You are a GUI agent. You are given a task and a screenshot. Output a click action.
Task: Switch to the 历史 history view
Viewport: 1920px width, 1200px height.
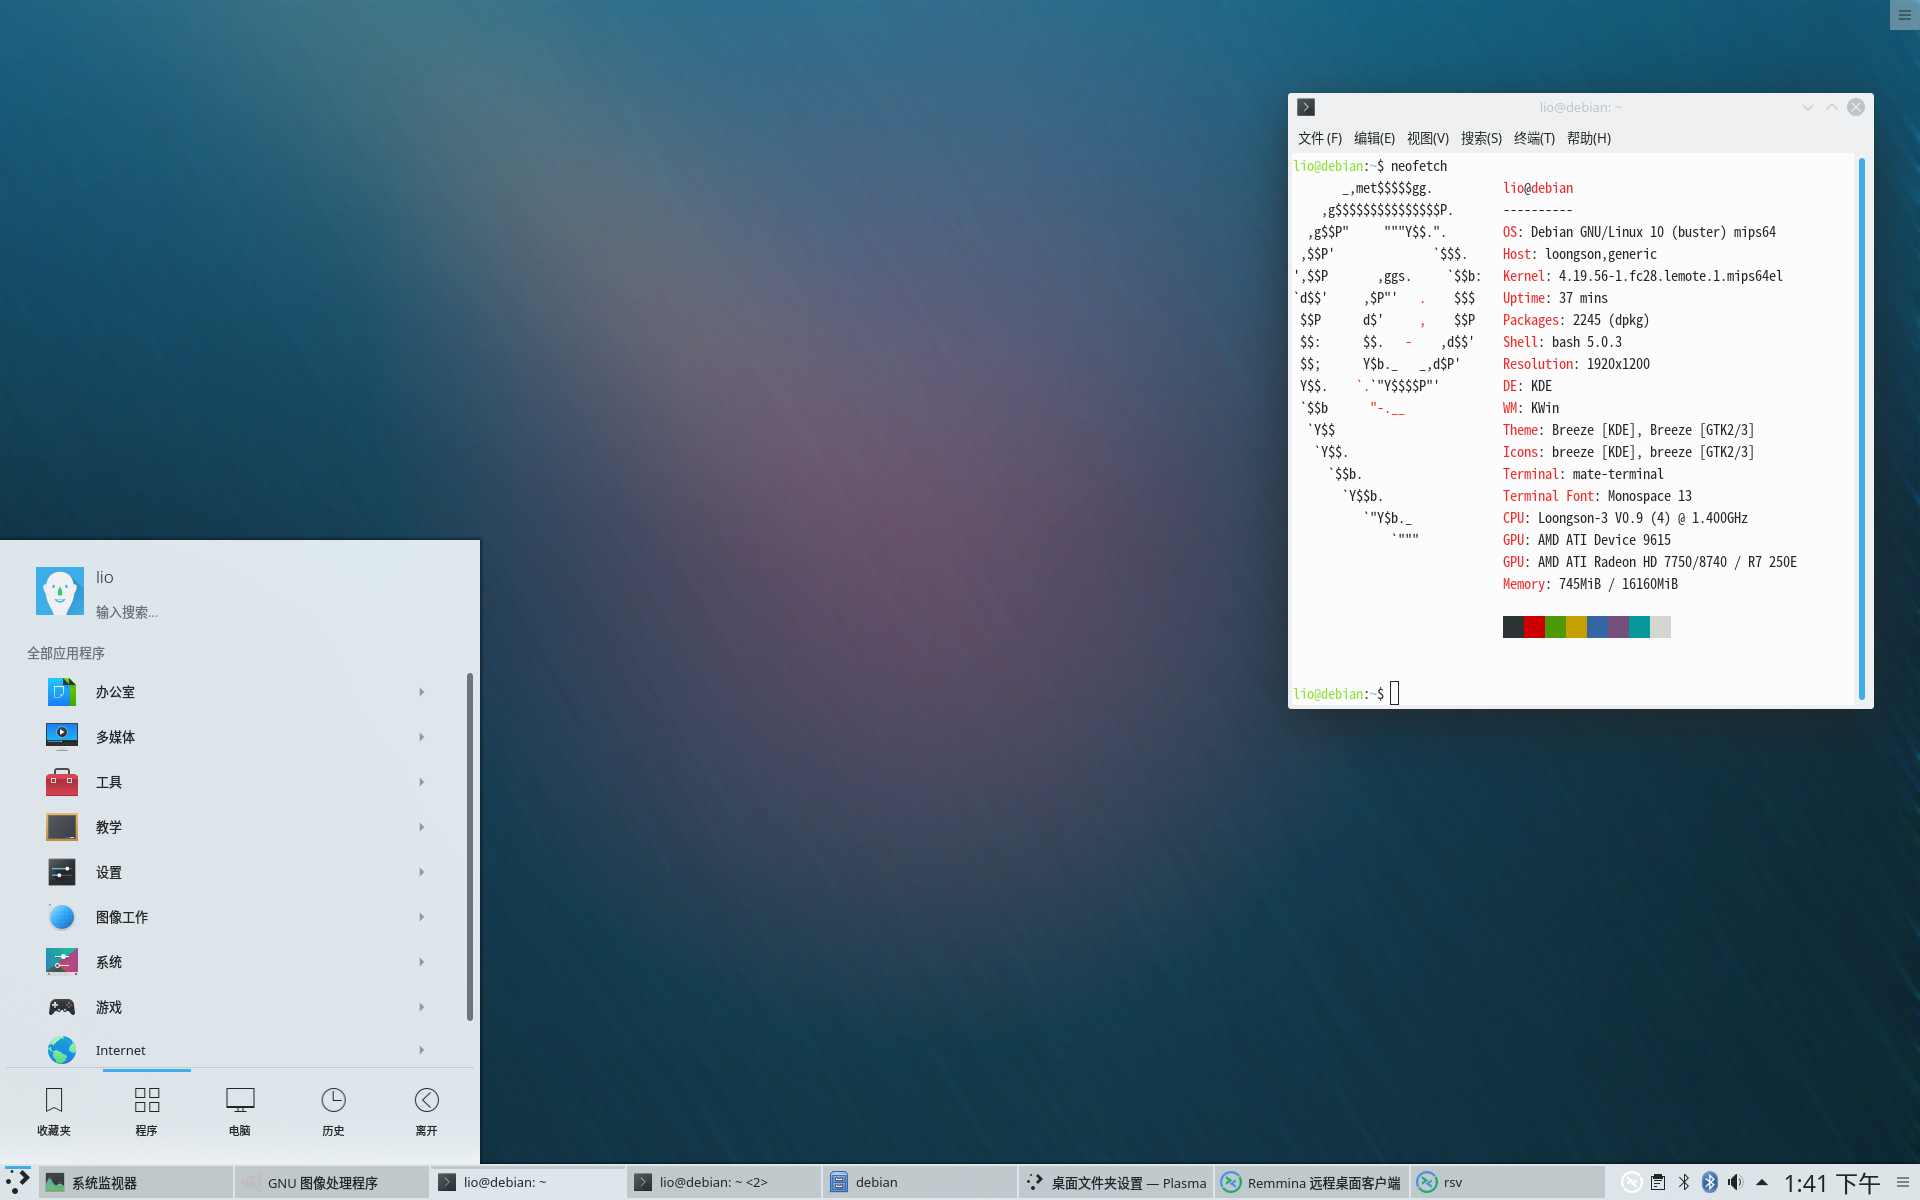click(333, 1110)
